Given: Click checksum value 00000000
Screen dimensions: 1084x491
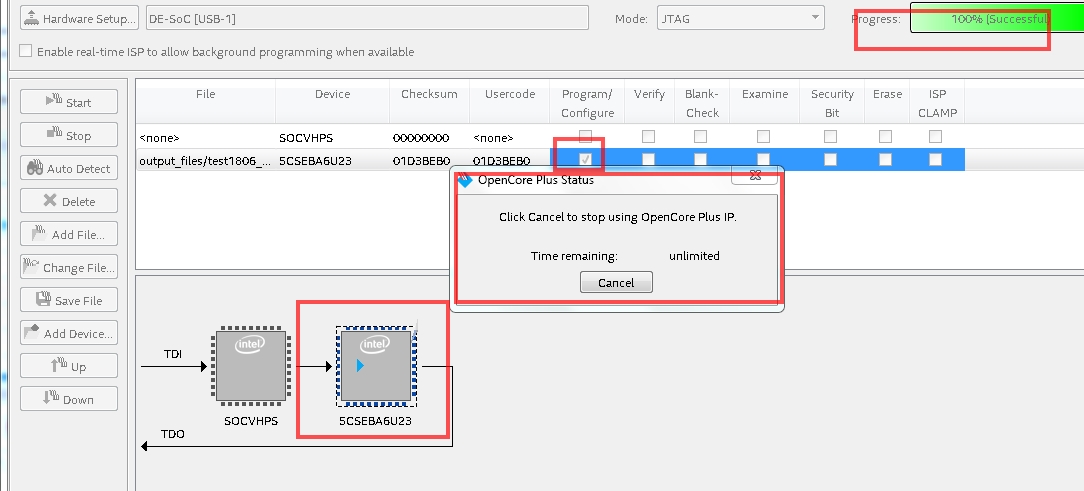Looking at the screenshot, I should coord(421,138).
